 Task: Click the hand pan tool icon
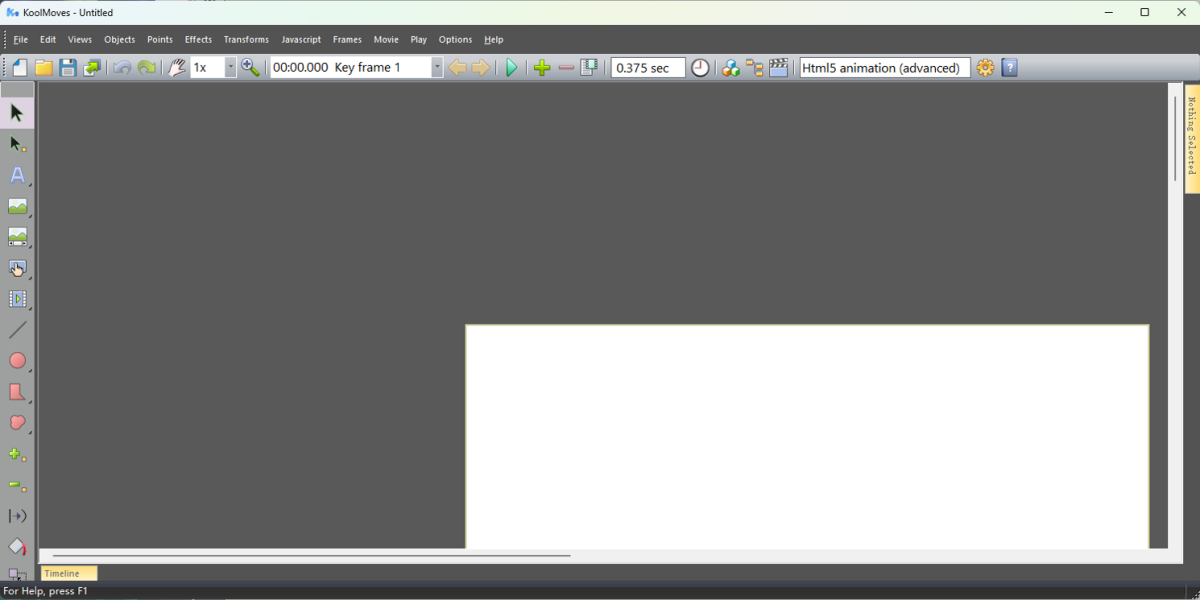[176, 68]
